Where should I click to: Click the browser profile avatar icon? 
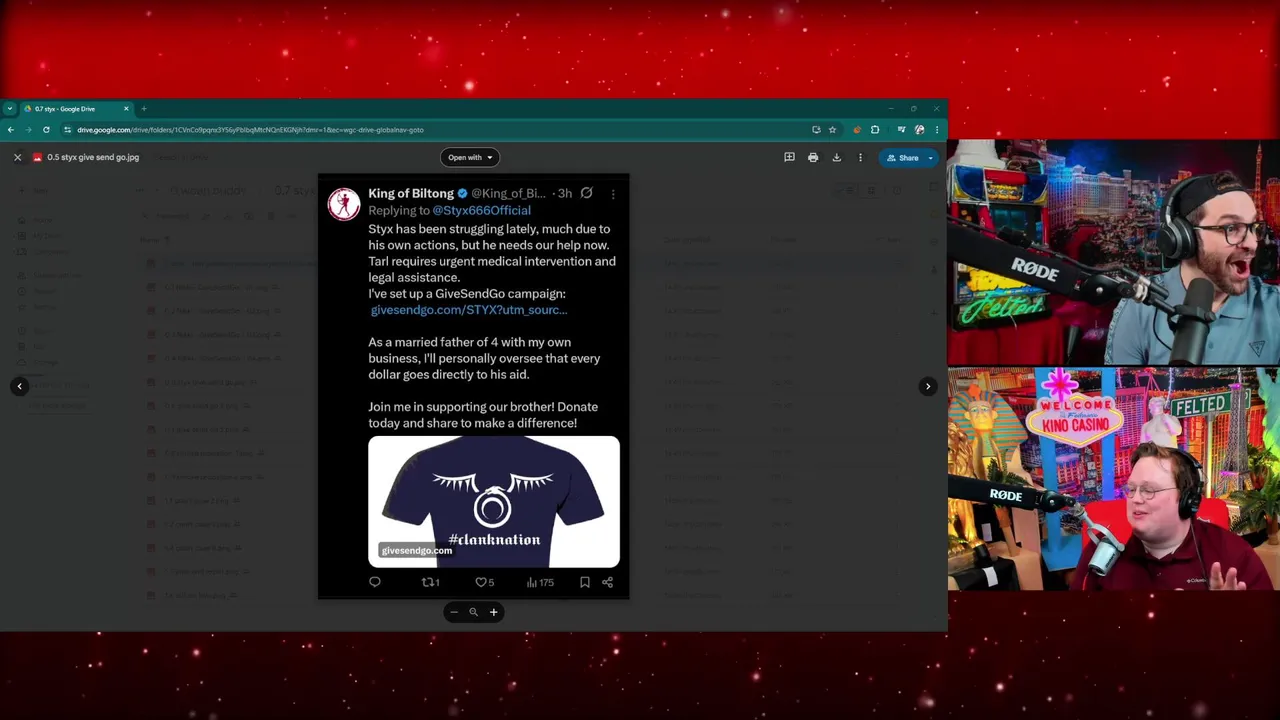(x=919, y=129)
